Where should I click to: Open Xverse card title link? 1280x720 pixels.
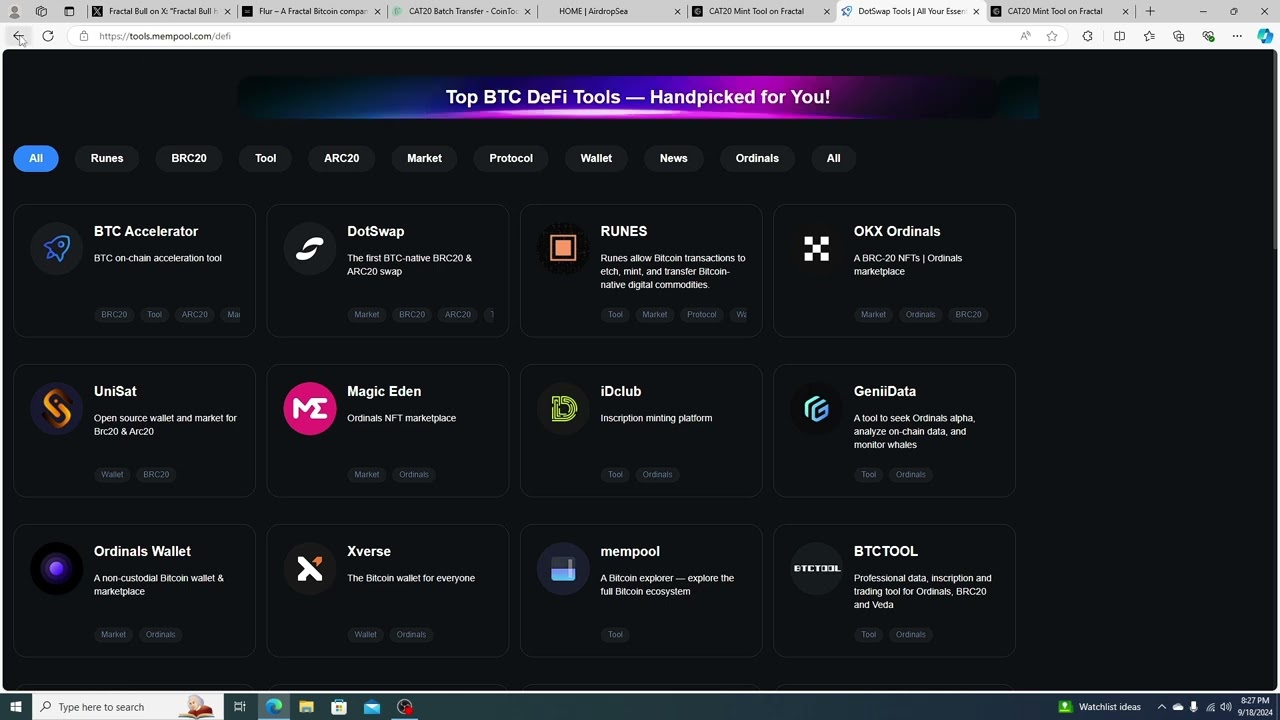pyautogui.click(x=369, y=551)
